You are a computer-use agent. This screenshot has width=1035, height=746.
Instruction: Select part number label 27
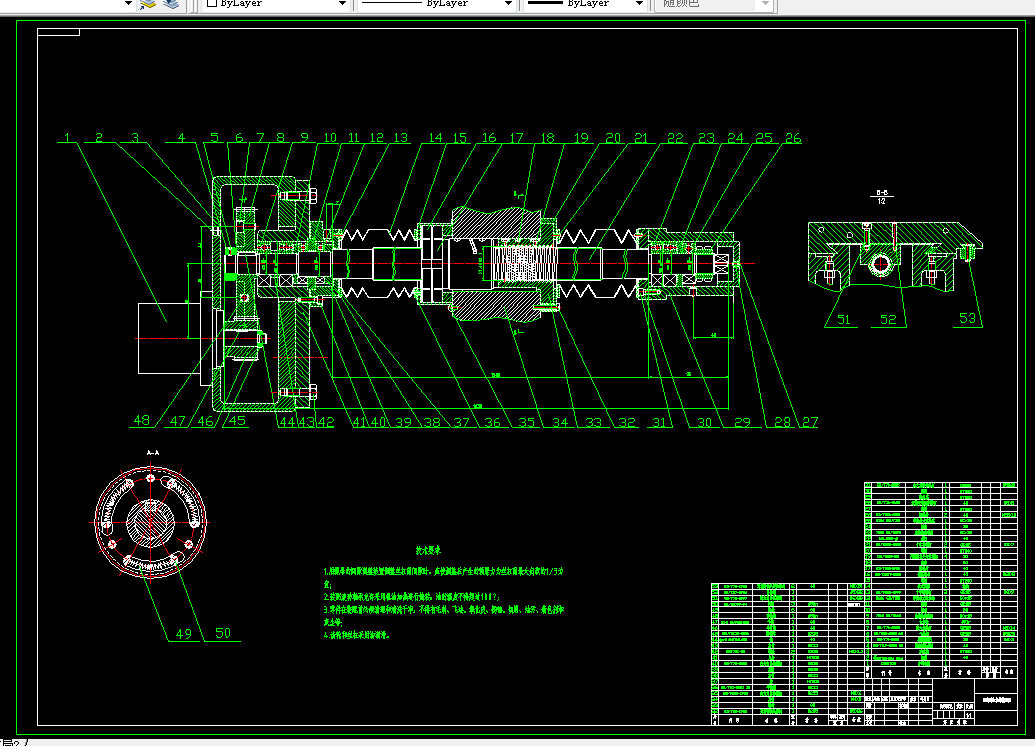click(810, 421)
